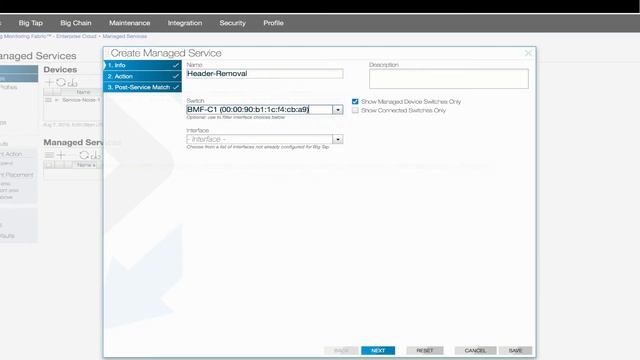This screenshot has width=640, height=360.
Task: Click the RESET button
Action: [424, 350]
